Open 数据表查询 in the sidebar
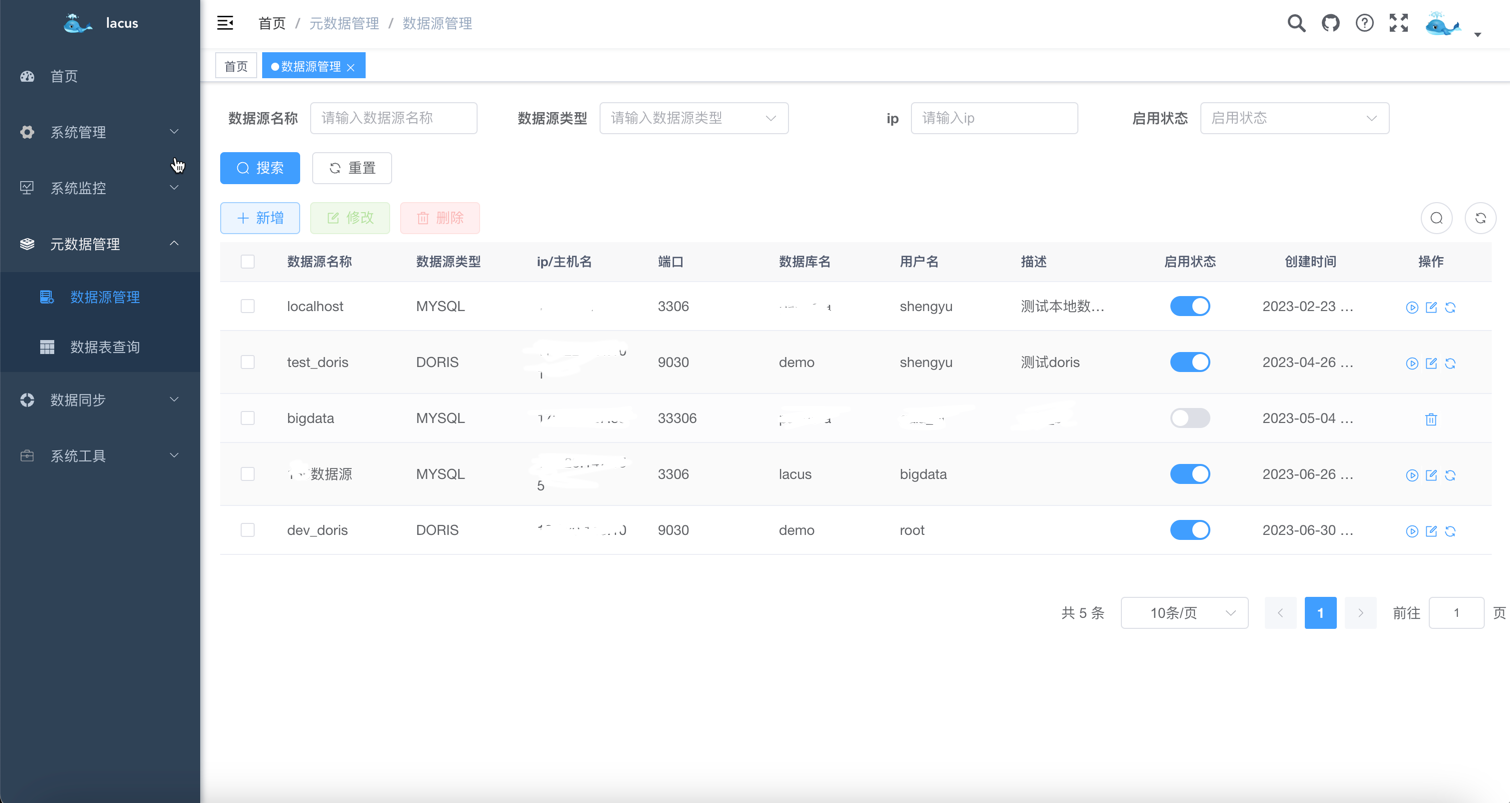This screenshot has width=1510, height=803. (100, 347)
